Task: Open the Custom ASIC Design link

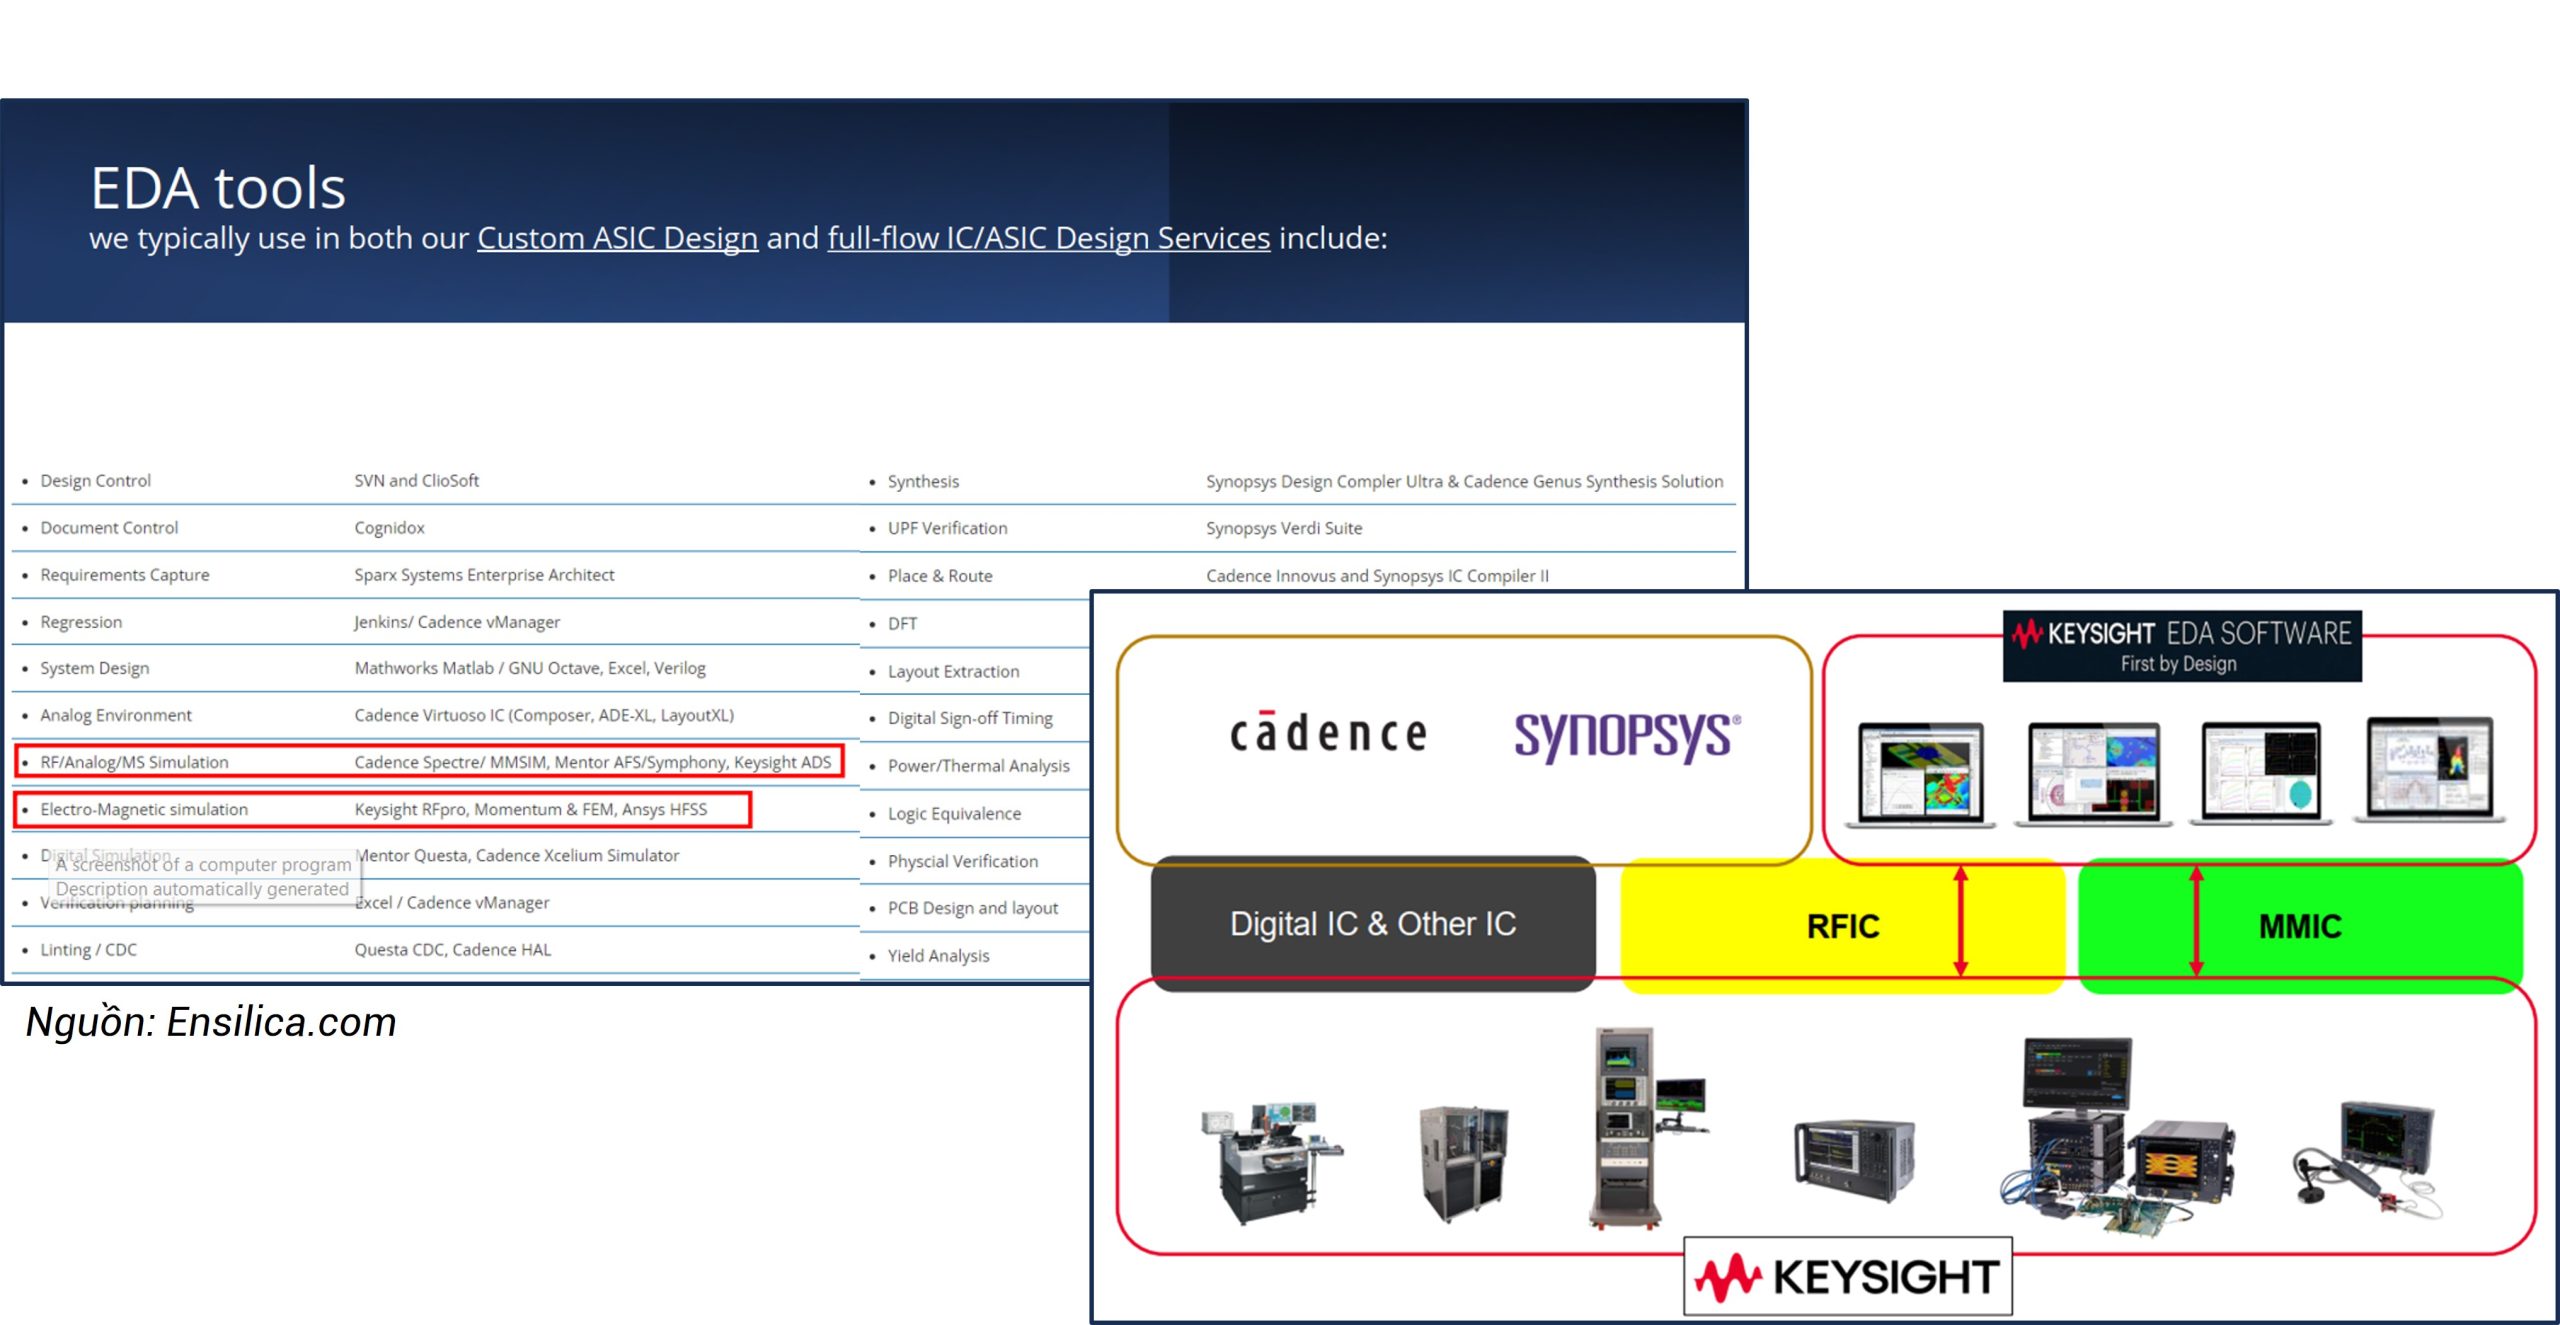Action: (x=617, y=238)
